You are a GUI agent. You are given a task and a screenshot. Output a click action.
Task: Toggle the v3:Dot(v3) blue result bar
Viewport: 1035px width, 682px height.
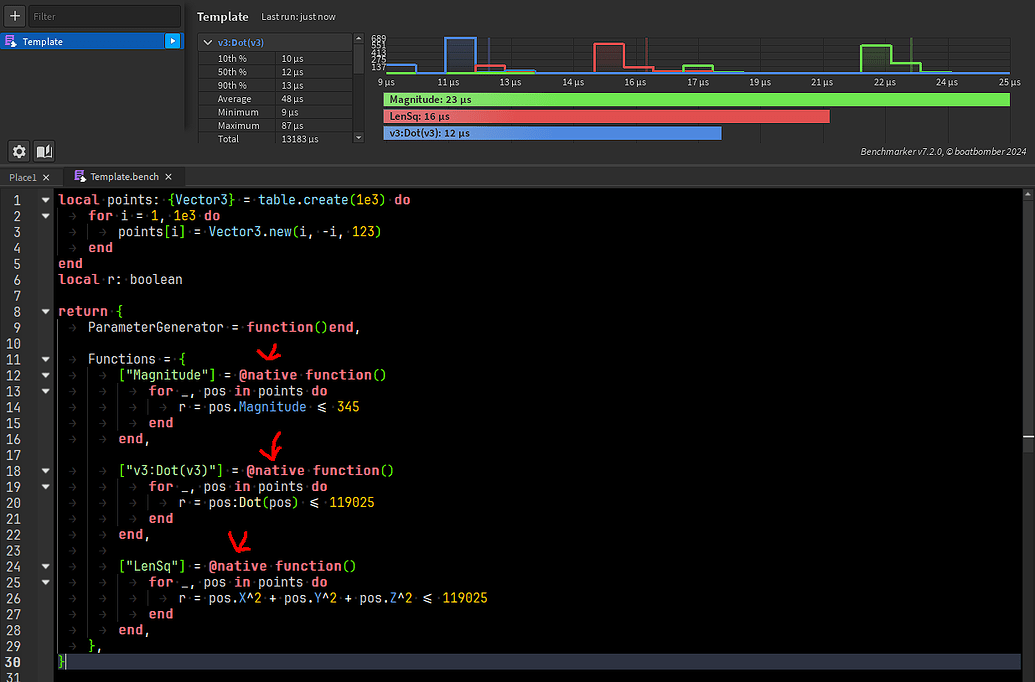coord(550,132)
